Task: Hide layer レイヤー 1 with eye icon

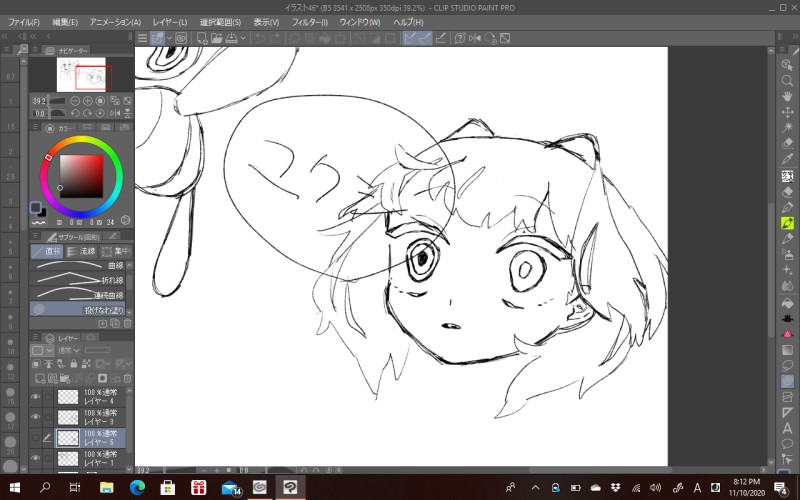Action: point(35,458)
